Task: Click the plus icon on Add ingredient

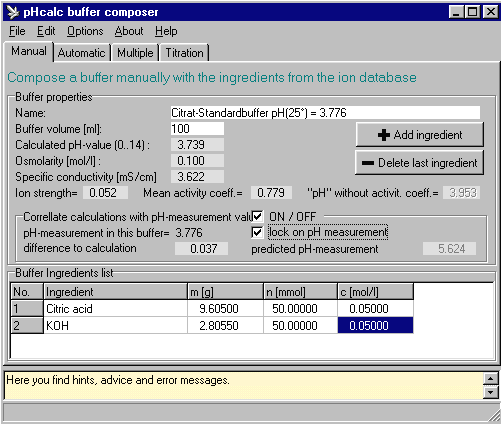Action: pyautogui.click(x=384, y=135)
